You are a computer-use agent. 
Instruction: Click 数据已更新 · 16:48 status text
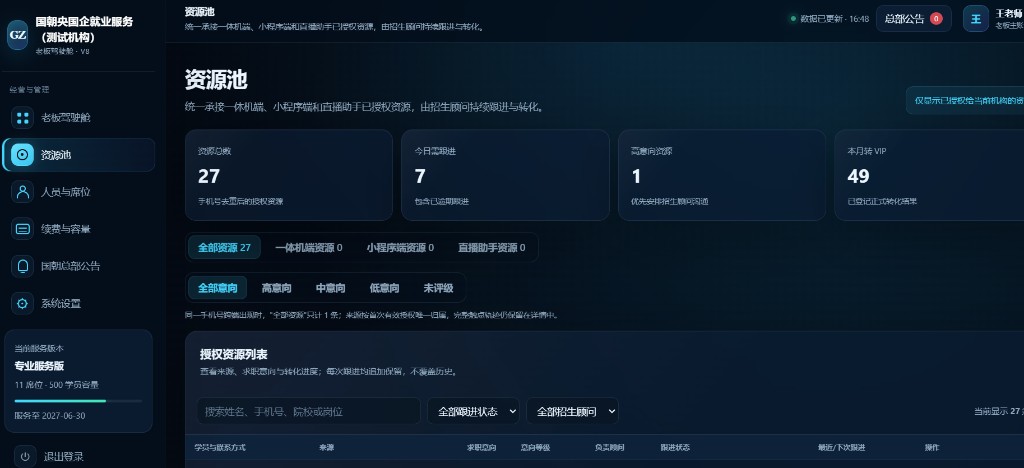(835, 19)
